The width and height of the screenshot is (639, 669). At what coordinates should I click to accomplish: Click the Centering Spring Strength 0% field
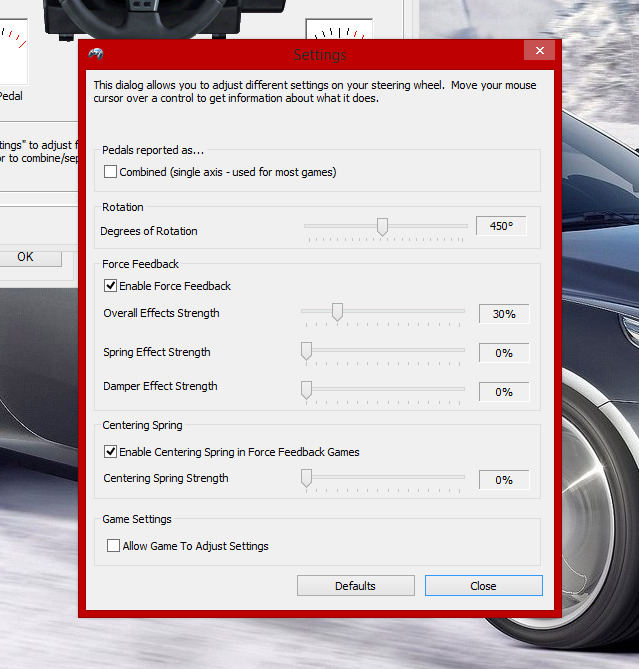point(504,480)
